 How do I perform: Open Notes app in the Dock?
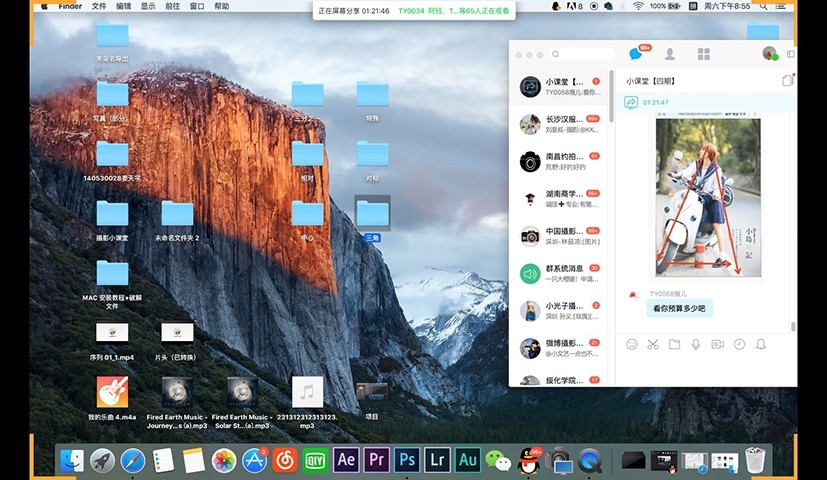tap(194, 460)
